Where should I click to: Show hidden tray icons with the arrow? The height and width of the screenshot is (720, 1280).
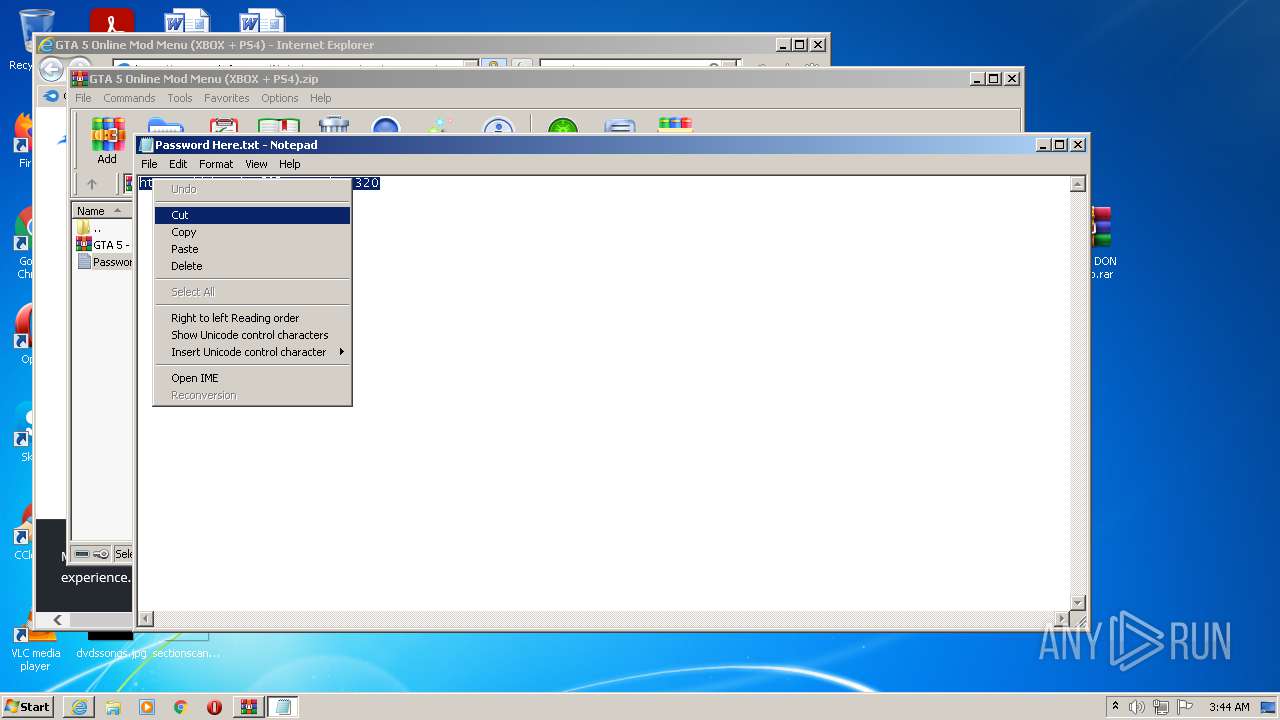[1115, 707]
